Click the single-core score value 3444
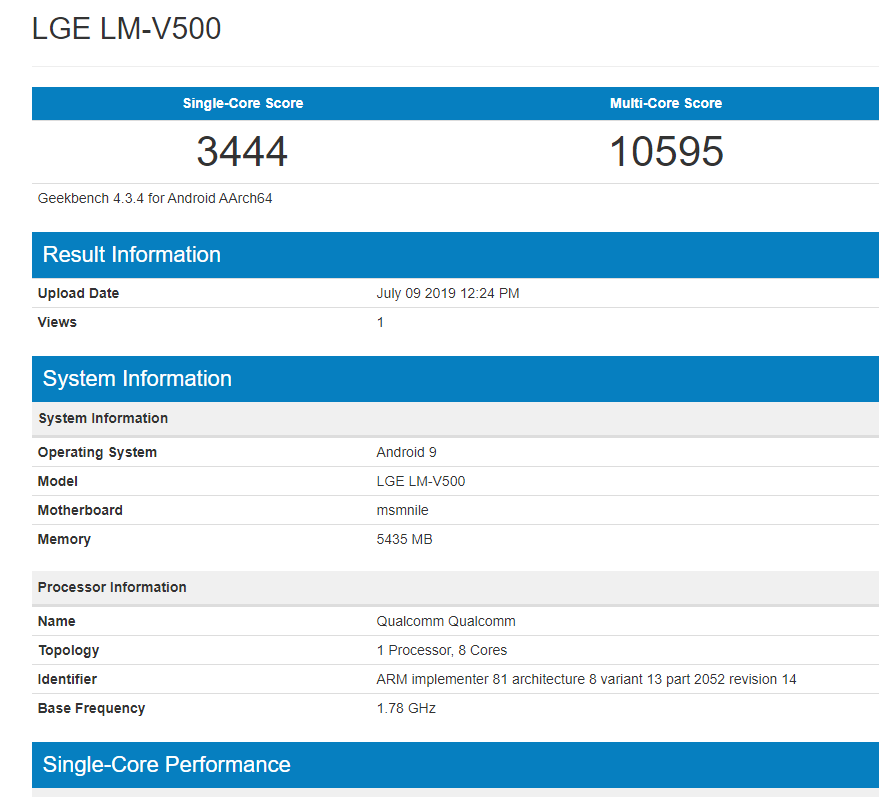 coord(242,152)
